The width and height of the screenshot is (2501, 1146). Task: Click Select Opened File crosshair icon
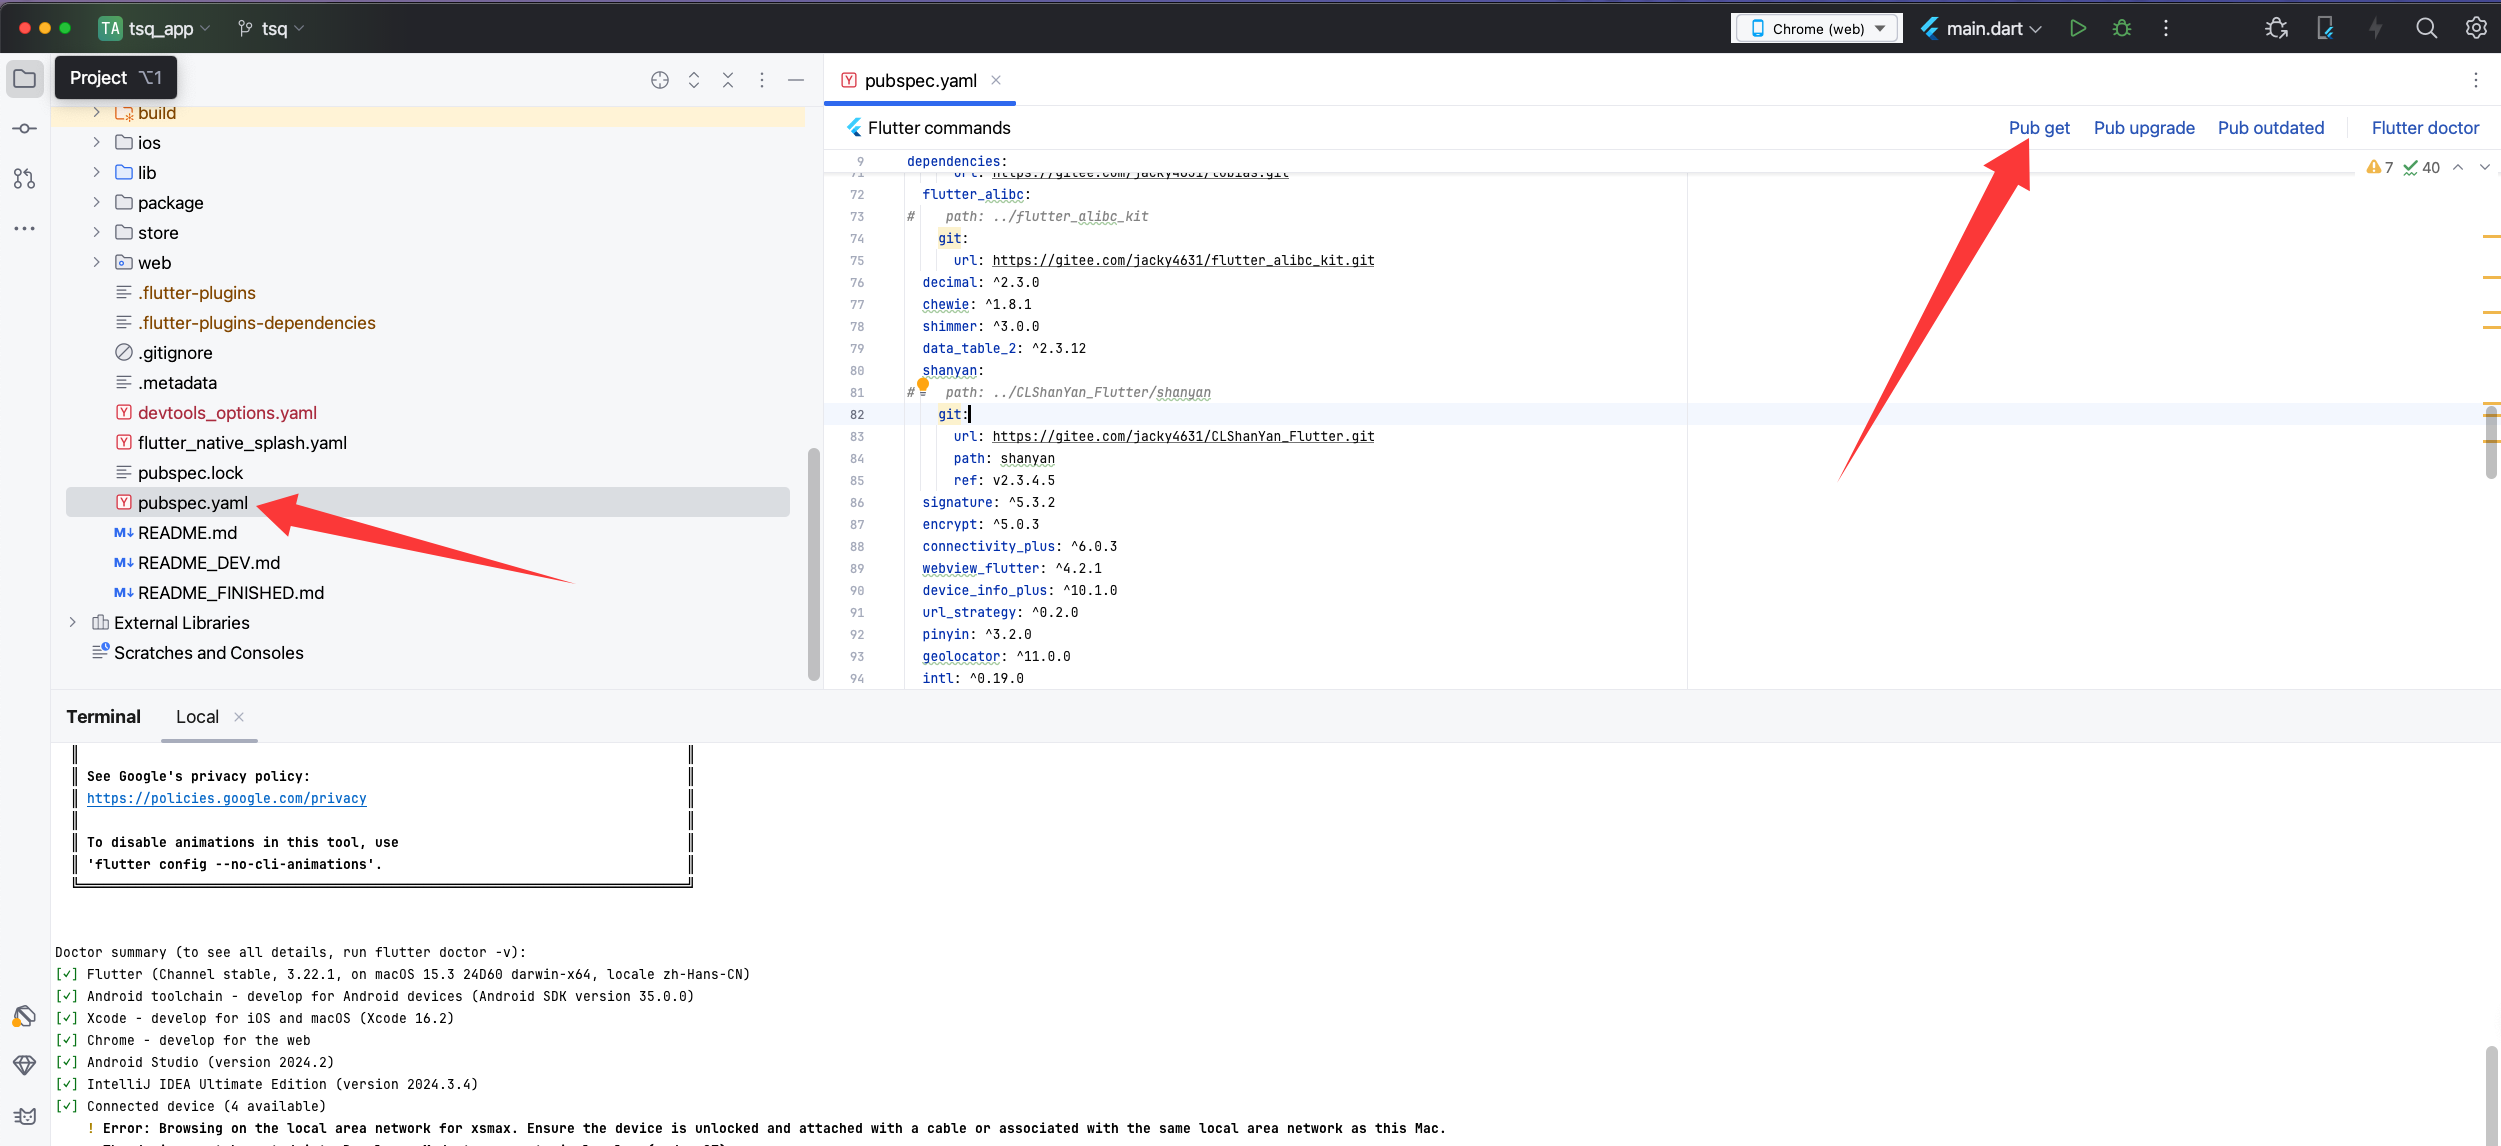(x=660, y=80)
